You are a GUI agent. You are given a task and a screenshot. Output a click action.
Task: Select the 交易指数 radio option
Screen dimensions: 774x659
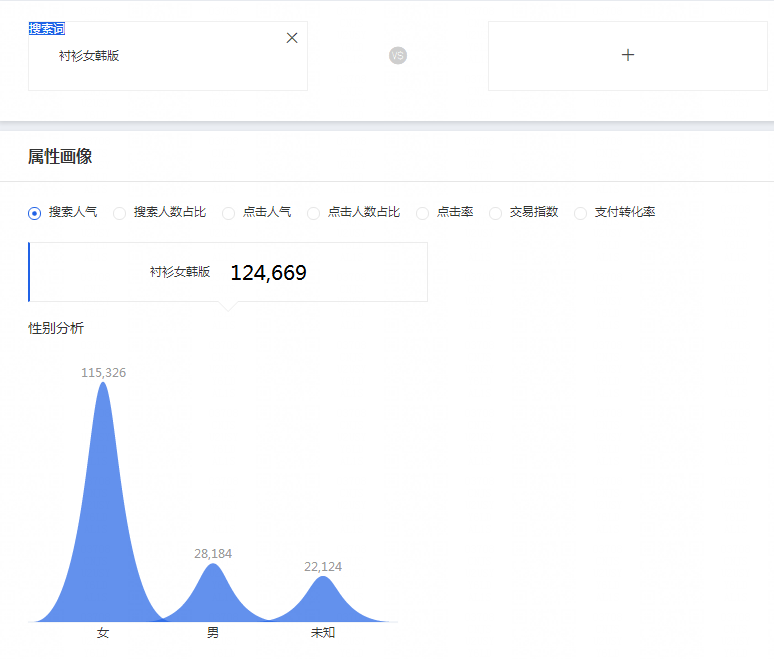tap(495, 213)
